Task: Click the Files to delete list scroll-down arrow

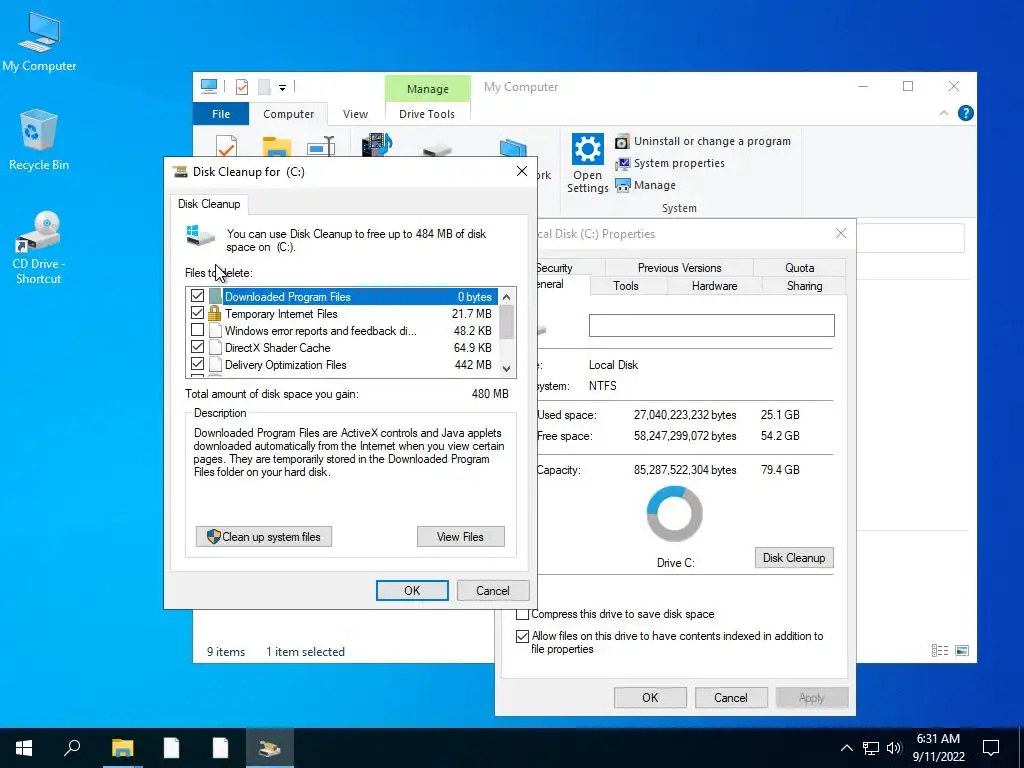Action: [506, 368]
